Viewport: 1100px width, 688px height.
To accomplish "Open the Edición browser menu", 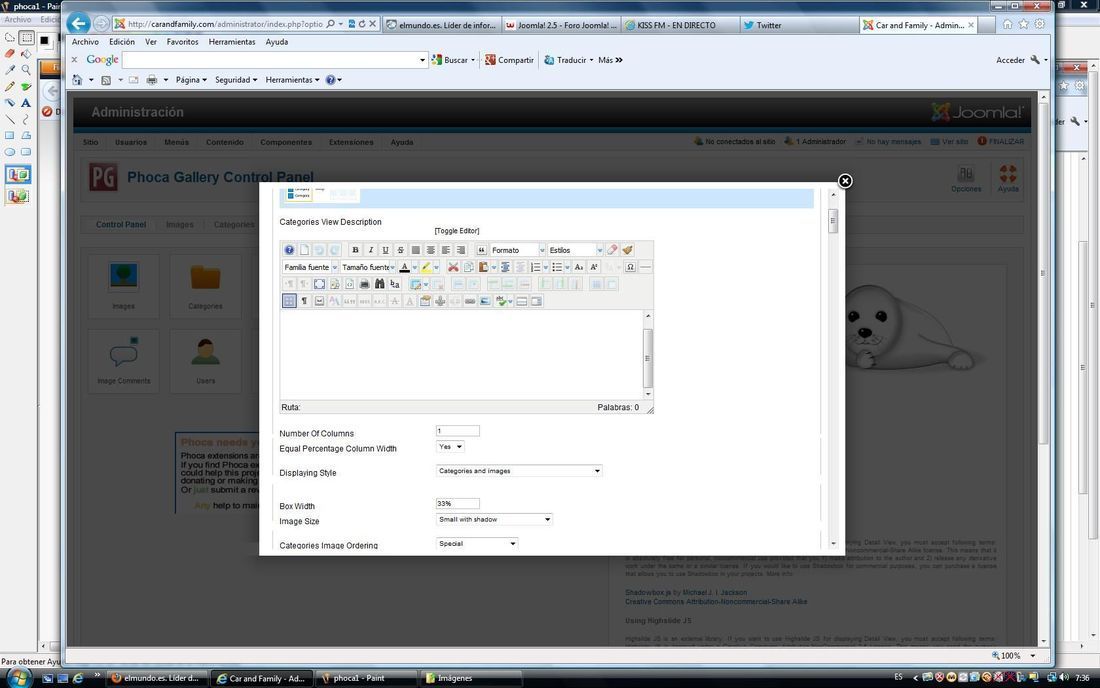I will tap(121, 42).
